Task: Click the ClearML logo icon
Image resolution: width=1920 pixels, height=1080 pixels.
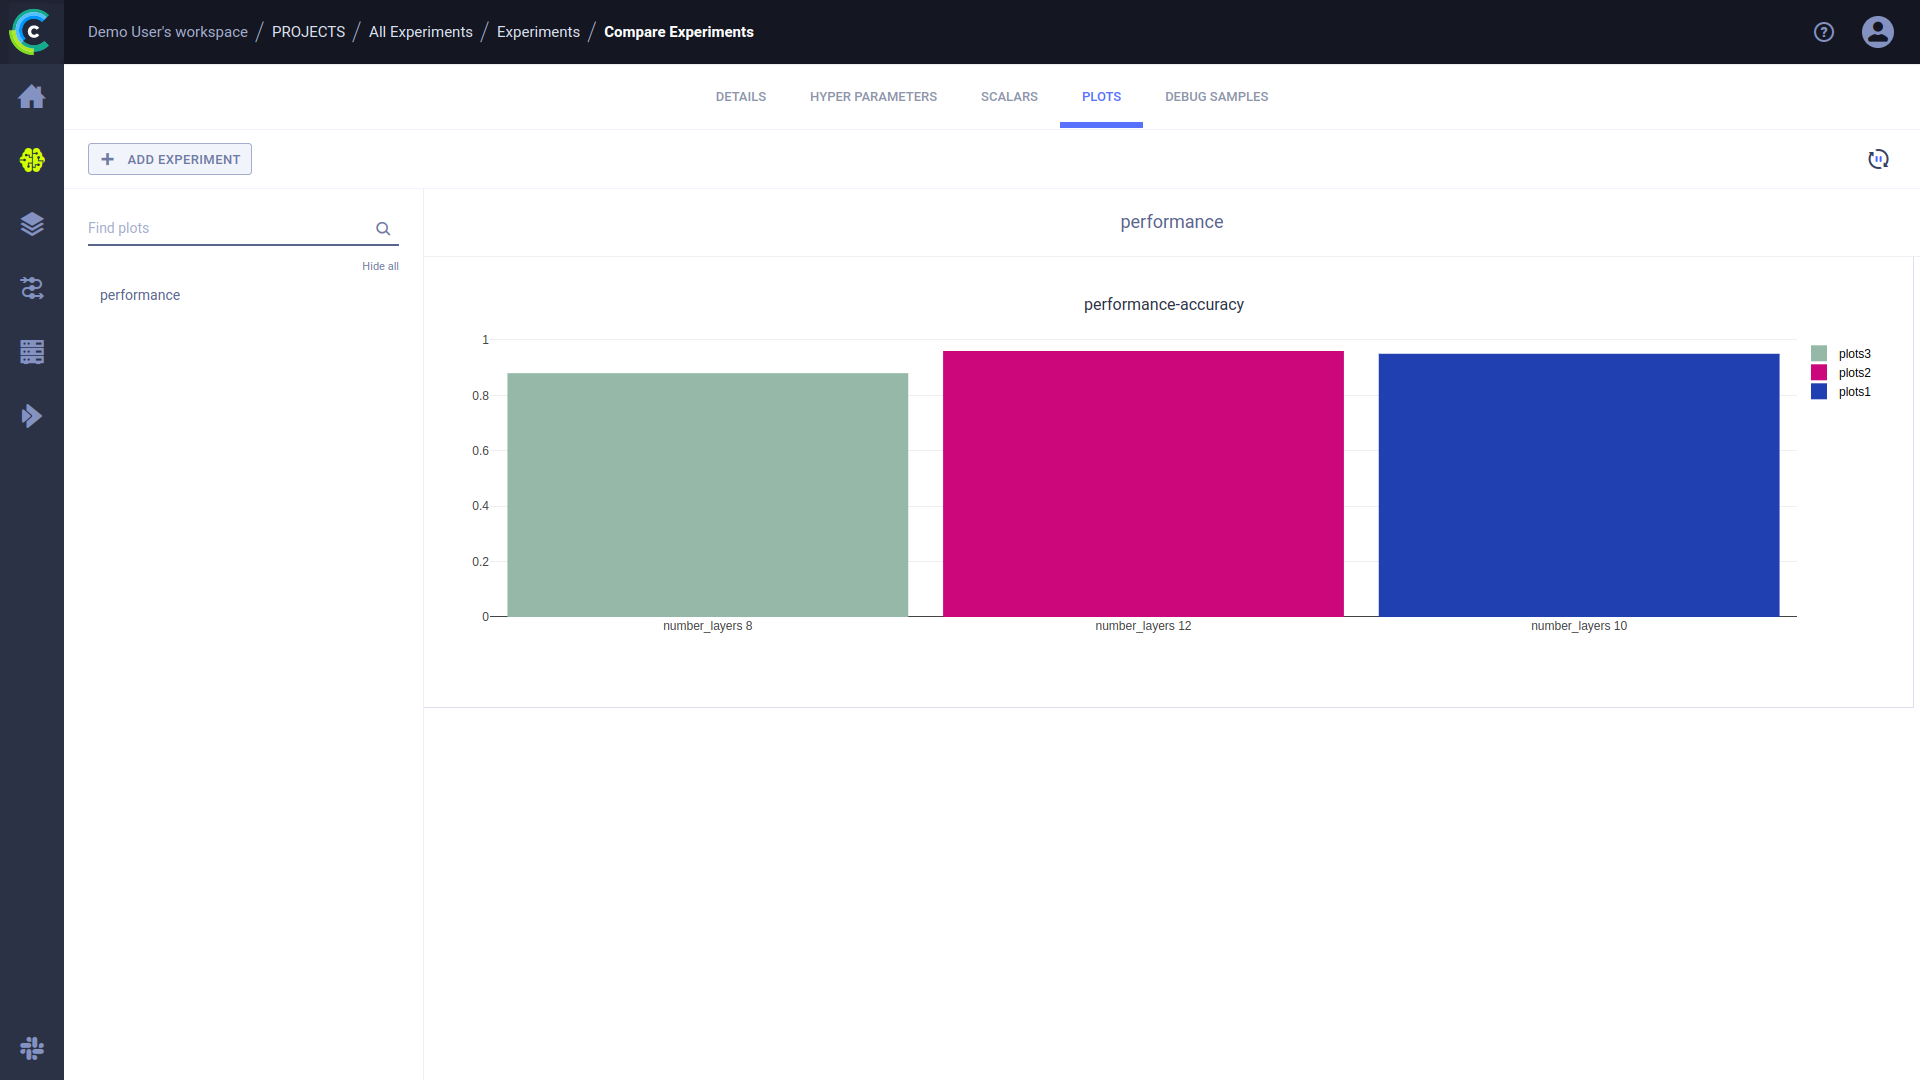Action: pos(31,32)
